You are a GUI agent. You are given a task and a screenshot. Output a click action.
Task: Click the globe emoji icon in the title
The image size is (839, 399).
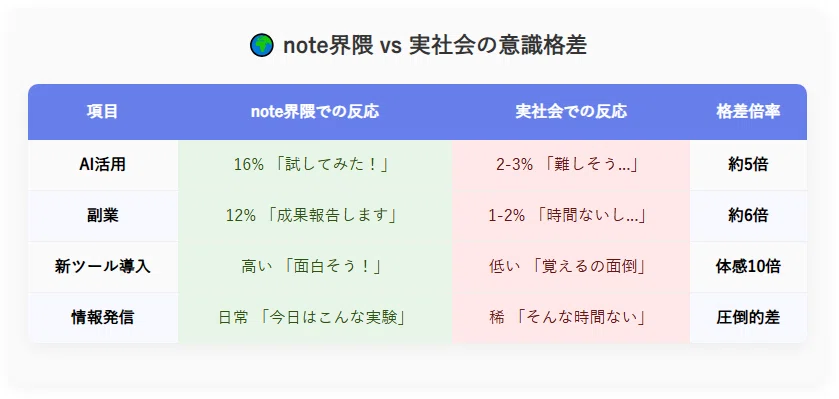tap(262, 45)
